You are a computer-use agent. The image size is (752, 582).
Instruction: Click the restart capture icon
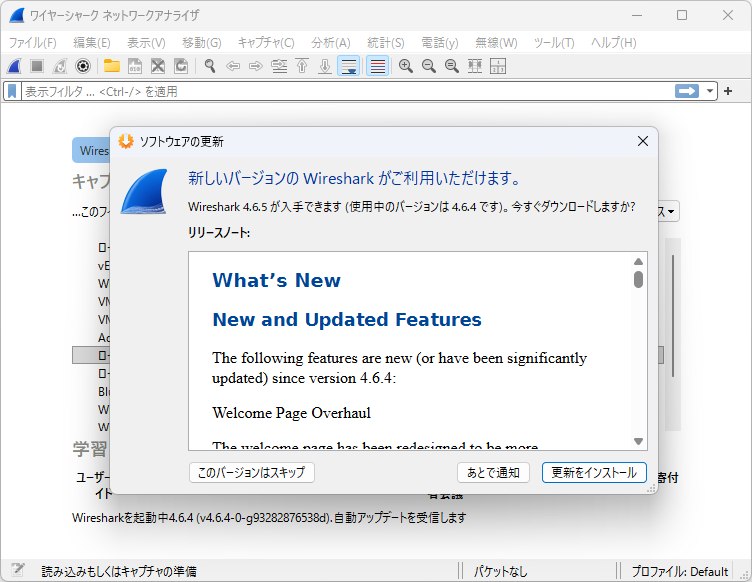pyautogui.click(x=60, y=66)
